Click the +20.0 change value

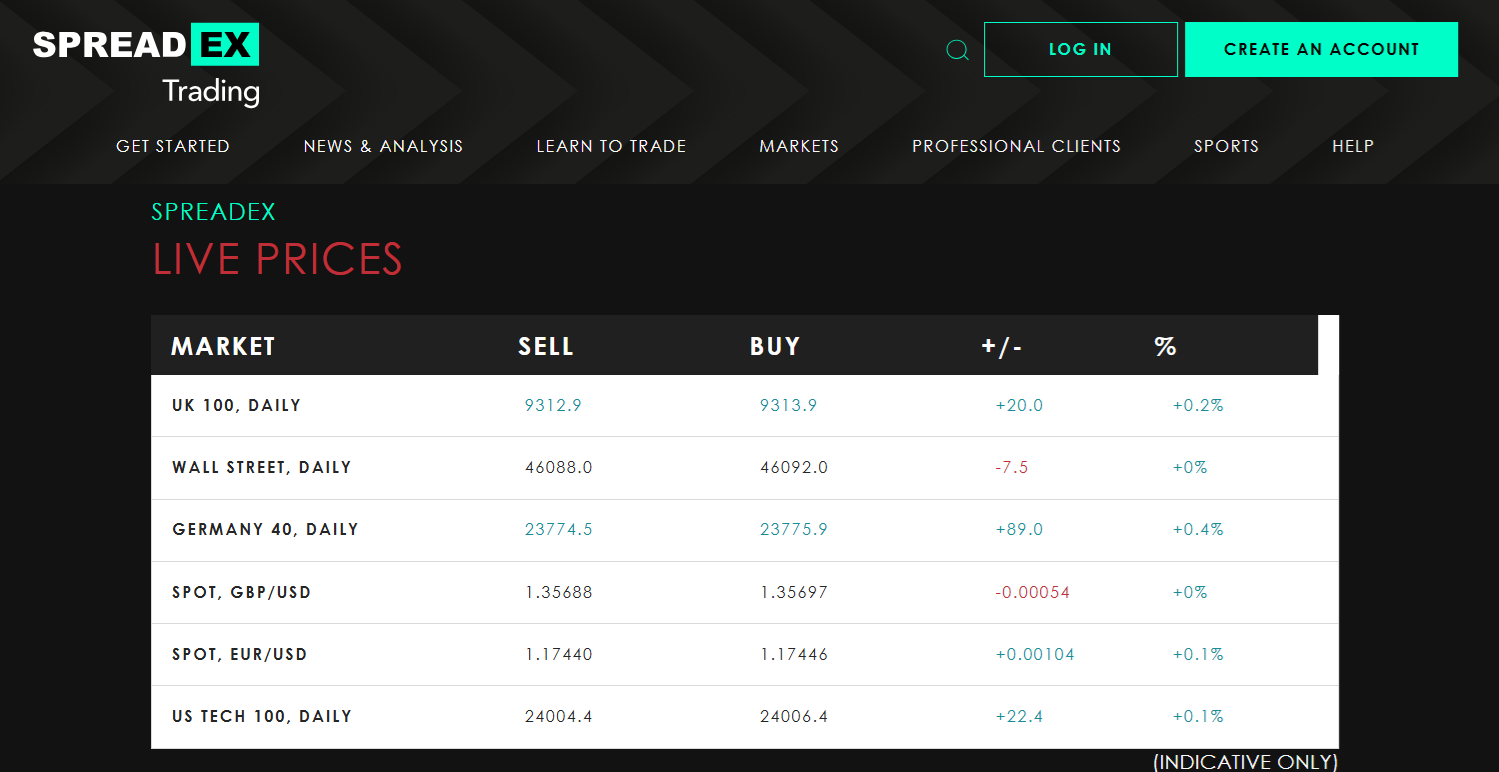[1019, 406]
